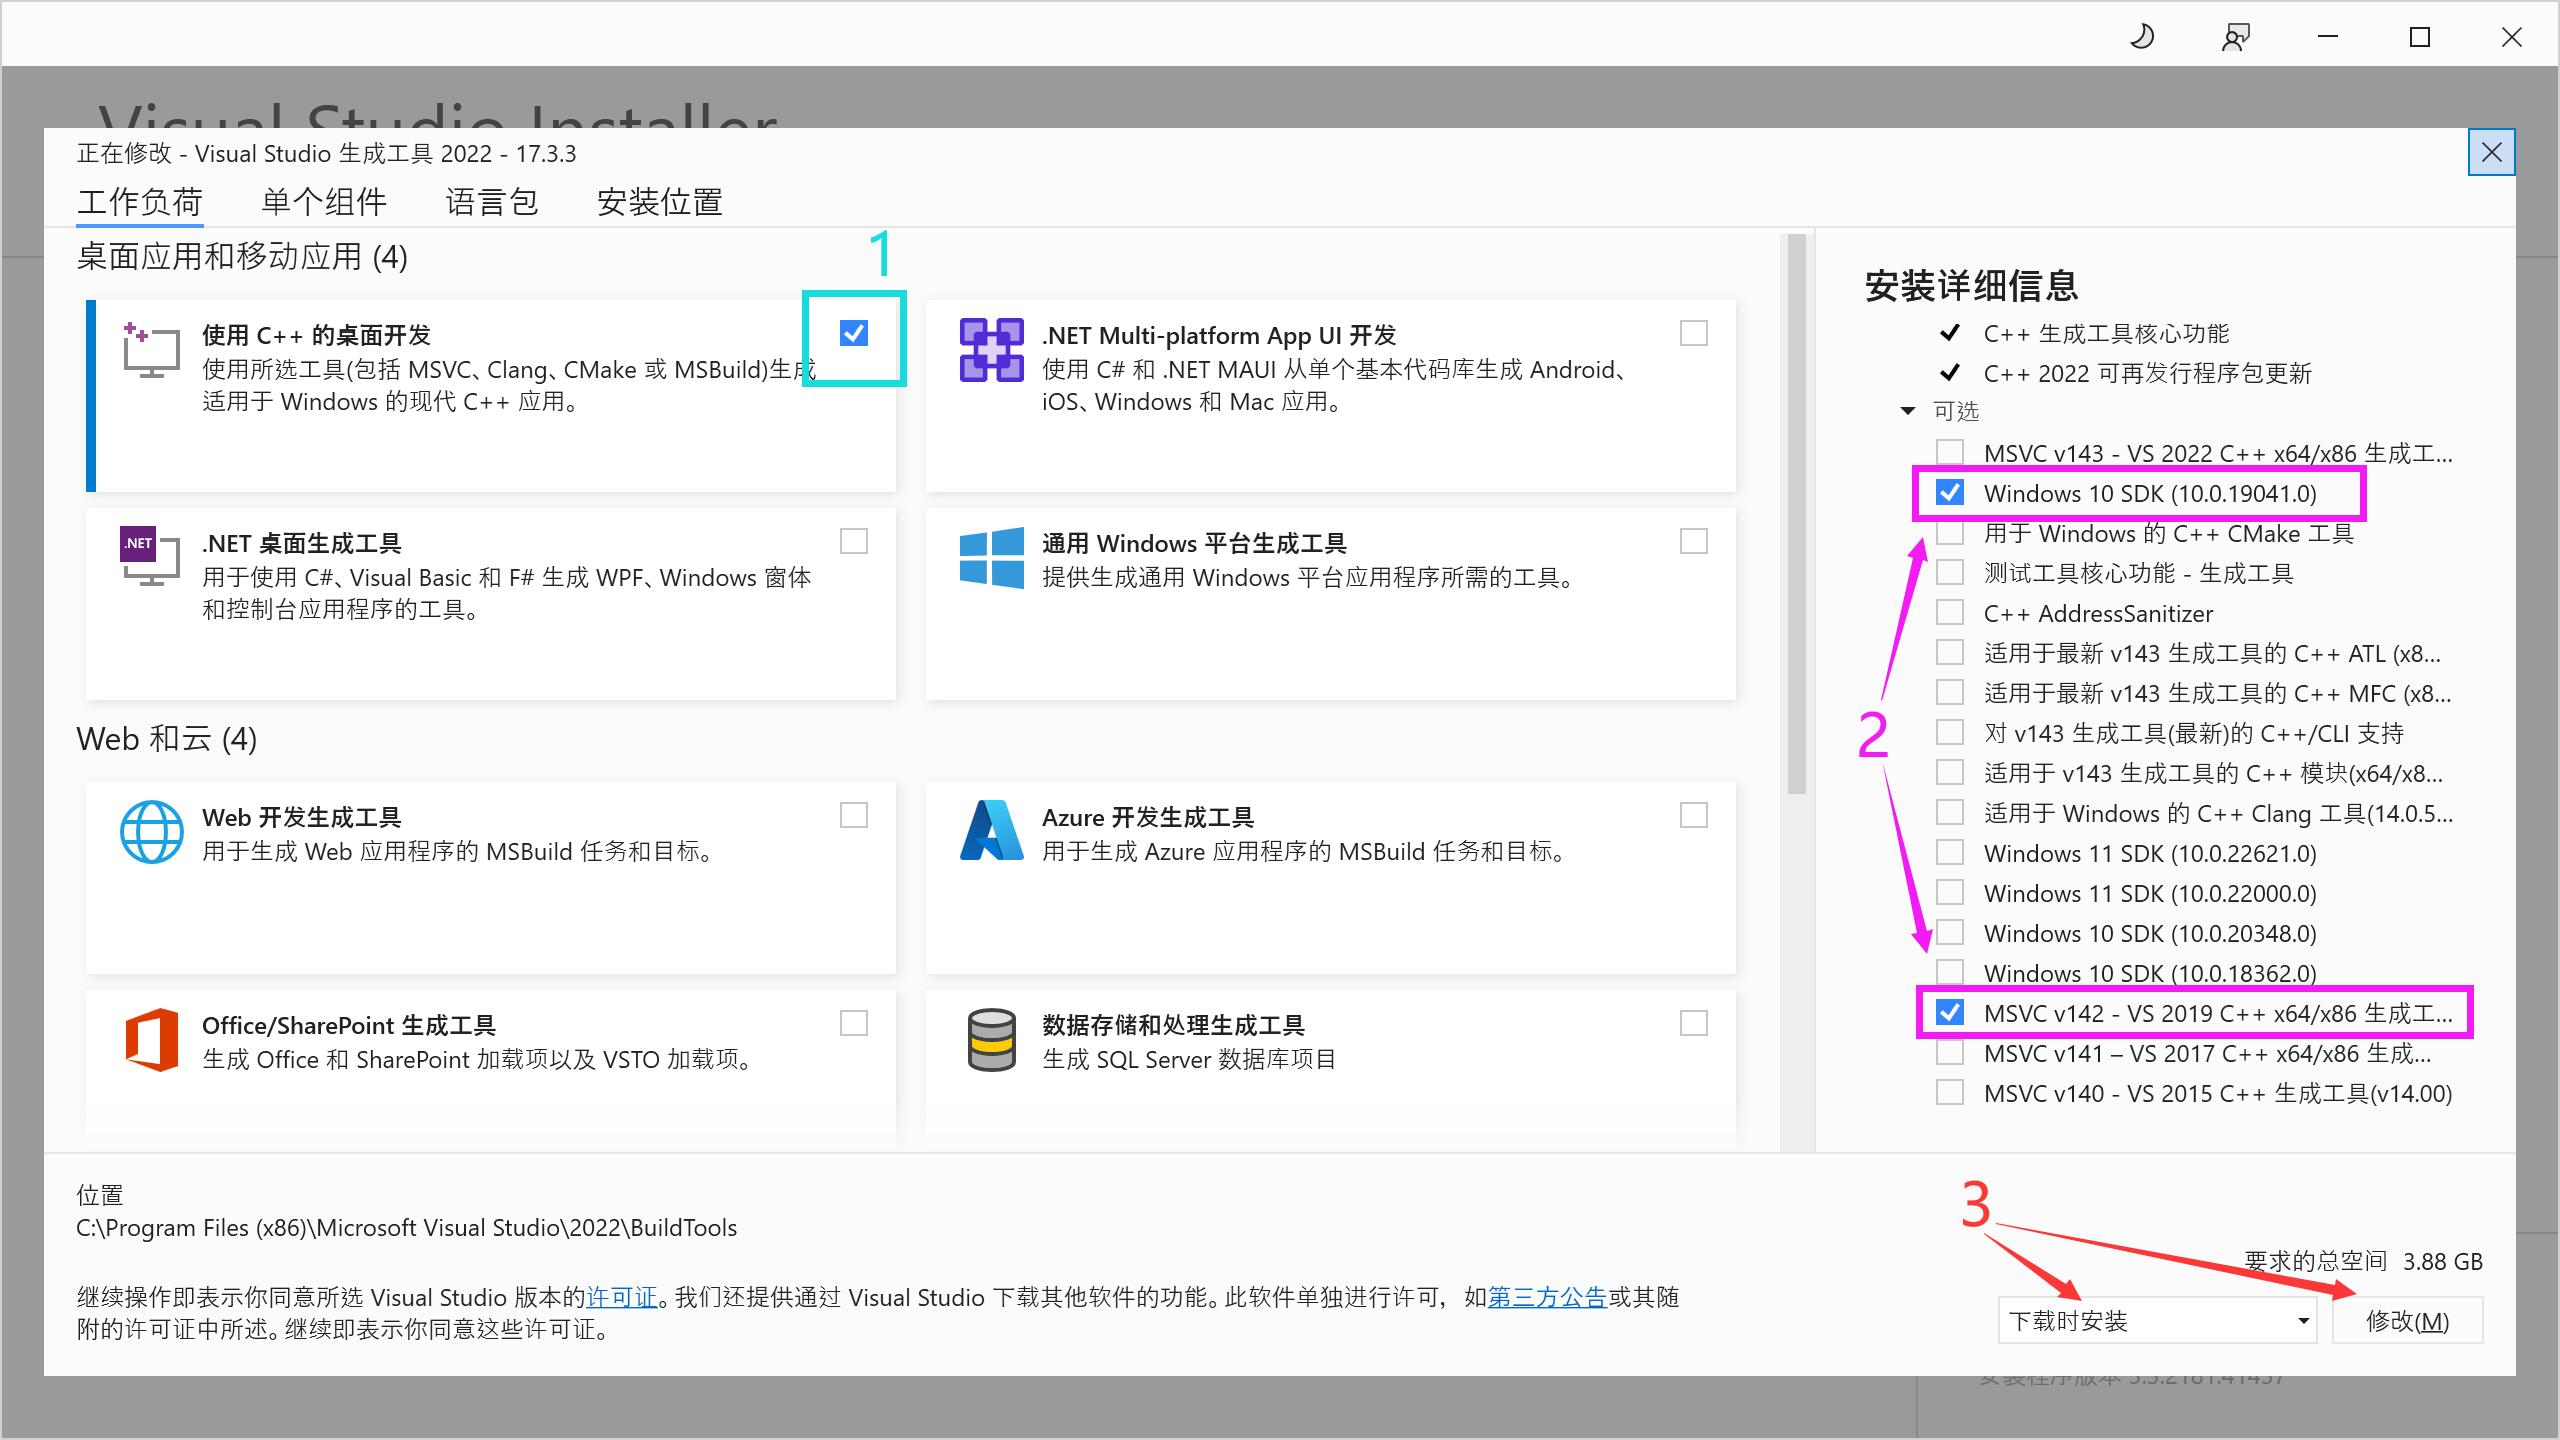
Task: Check the .NET Multi-platform App UI workload
Action: pyautogui.click(x=1694, y=333)
